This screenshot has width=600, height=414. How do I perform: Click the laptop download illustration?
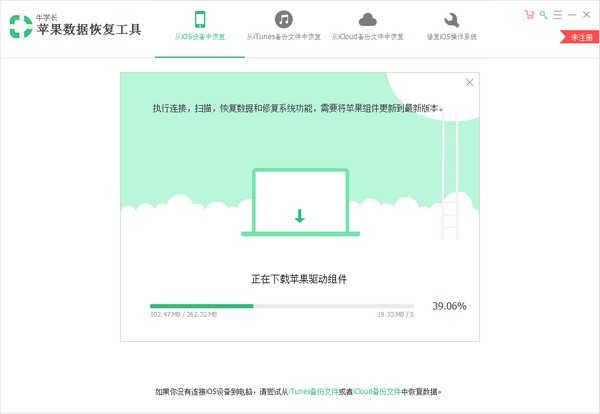[x=299, y=202]
